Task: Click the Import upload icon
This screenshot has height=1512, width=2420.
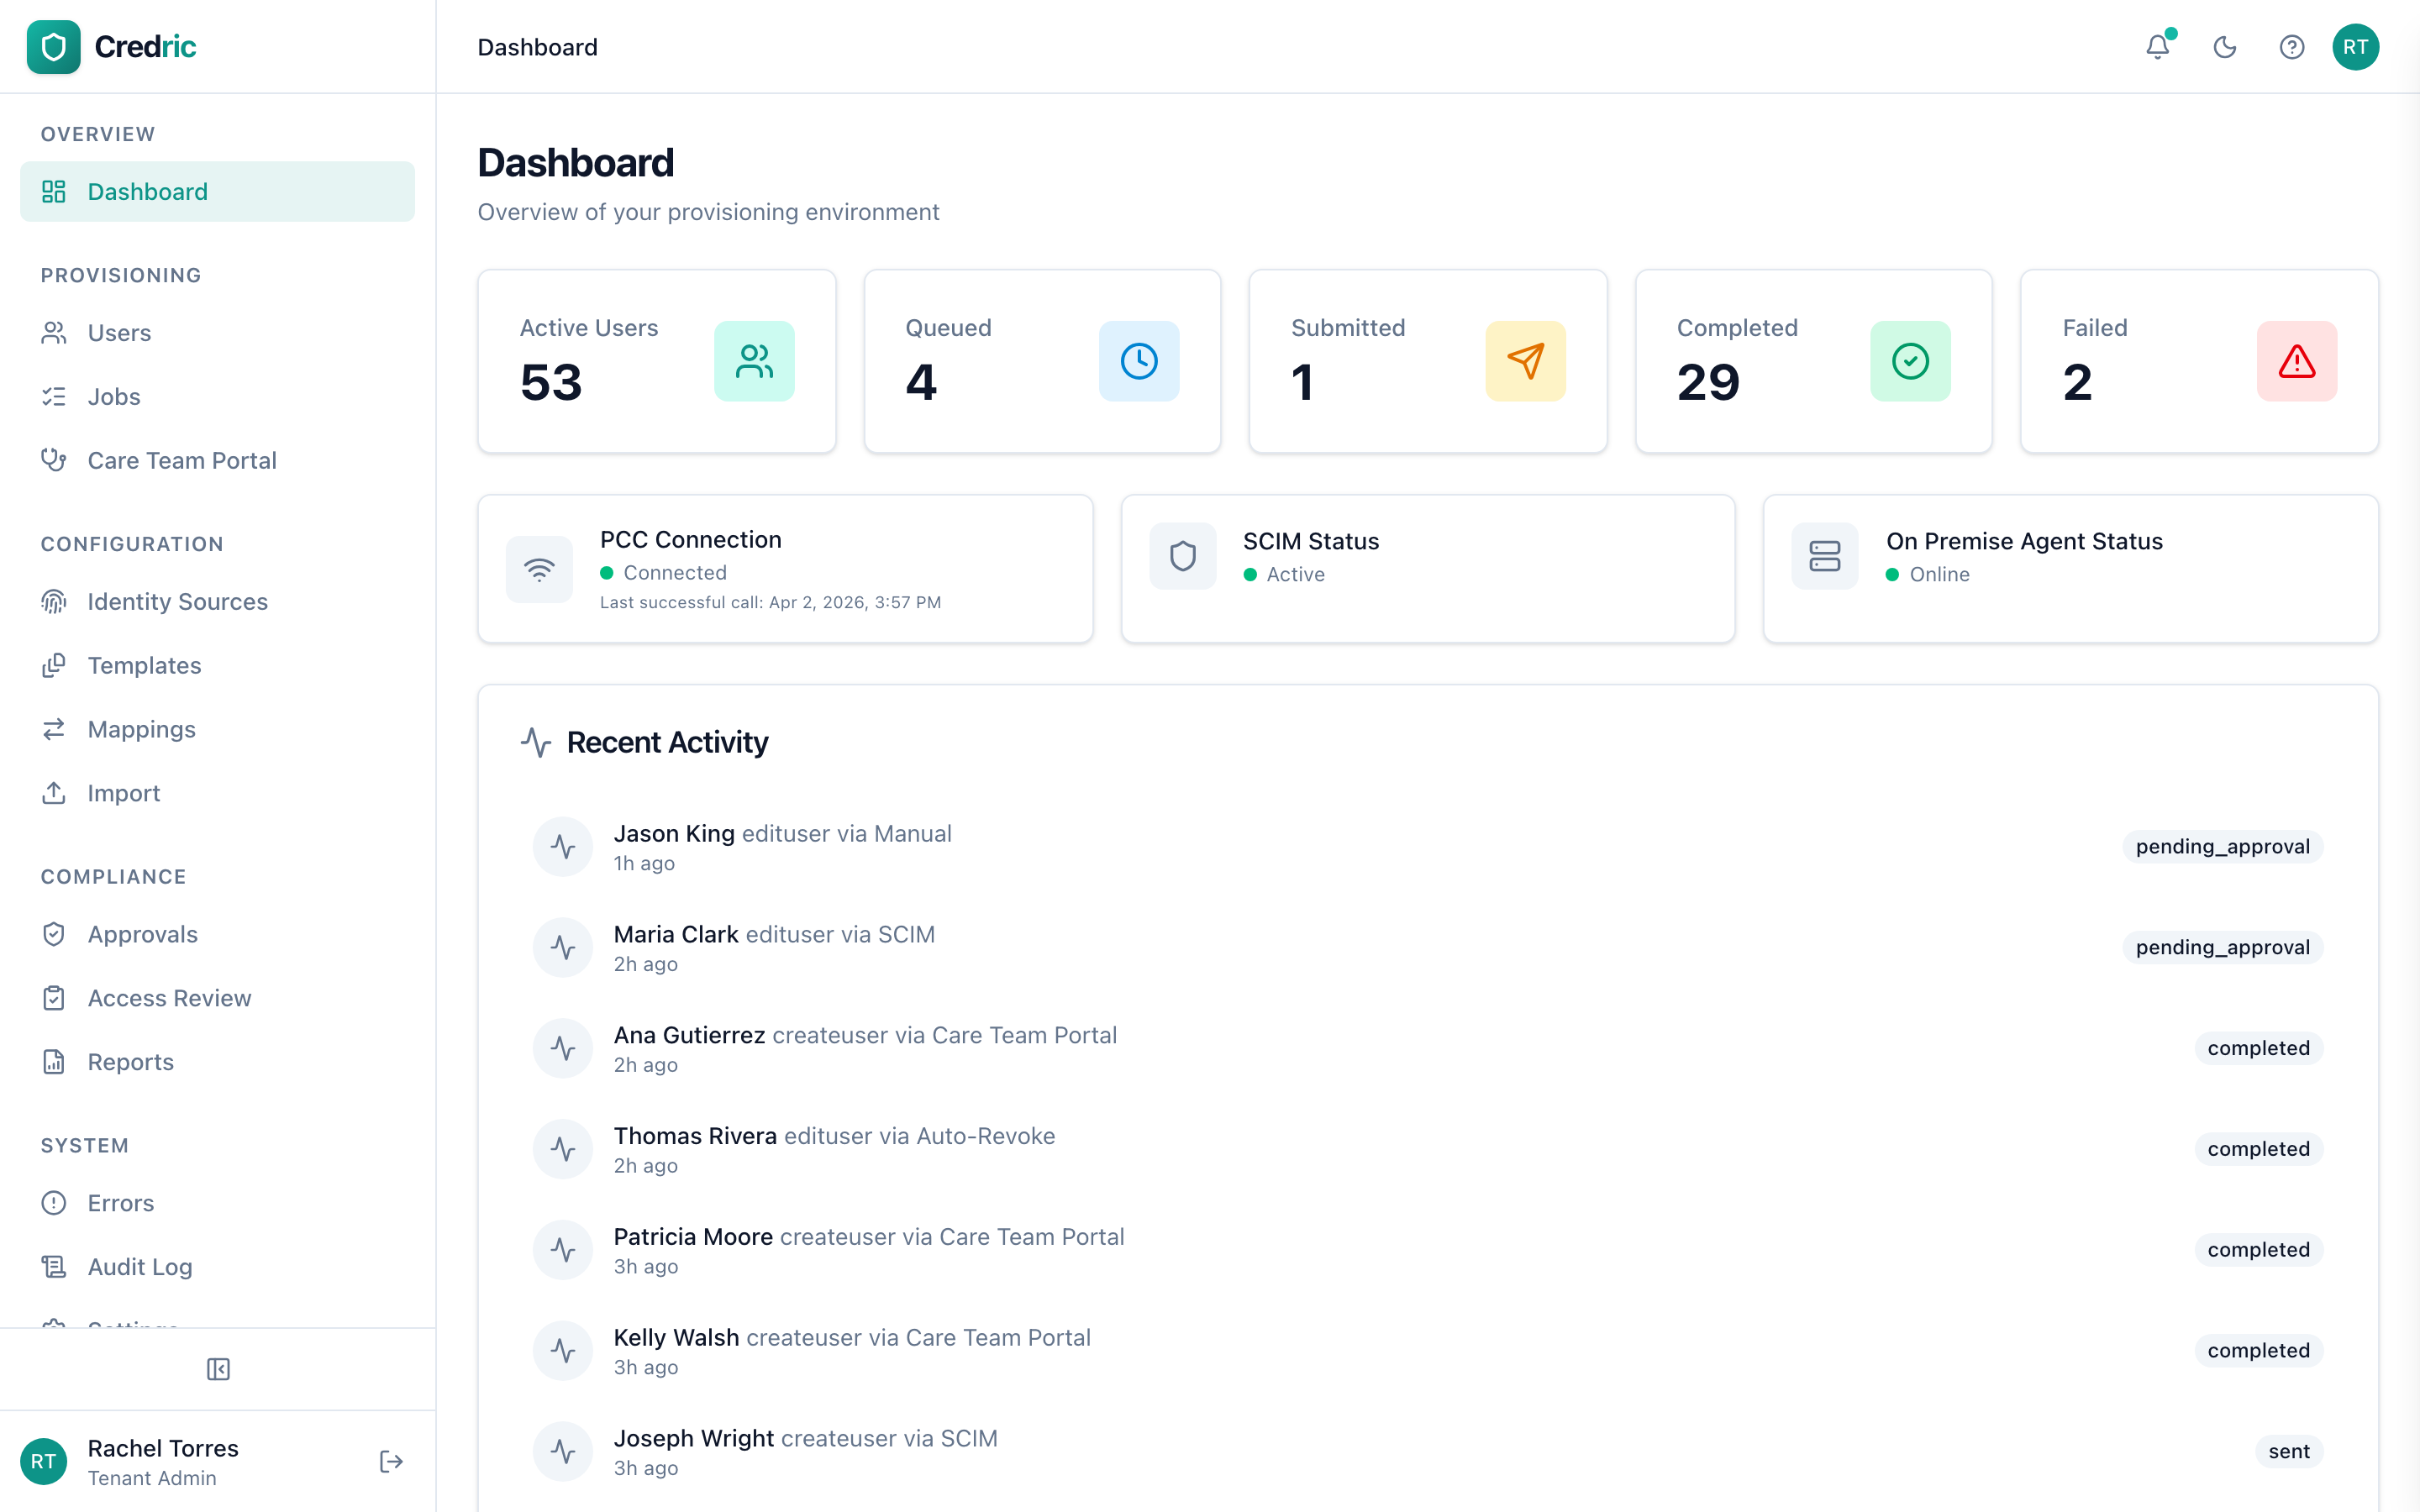Action: pos(54,793)
